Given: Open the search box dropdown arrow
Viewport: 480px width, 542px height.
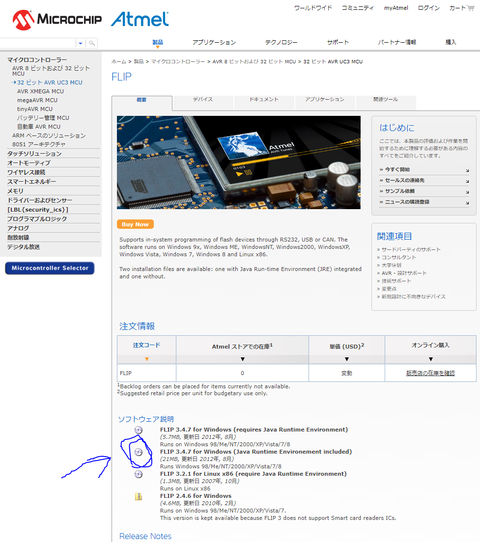Looking at the screenshot, I should (80, 43).
